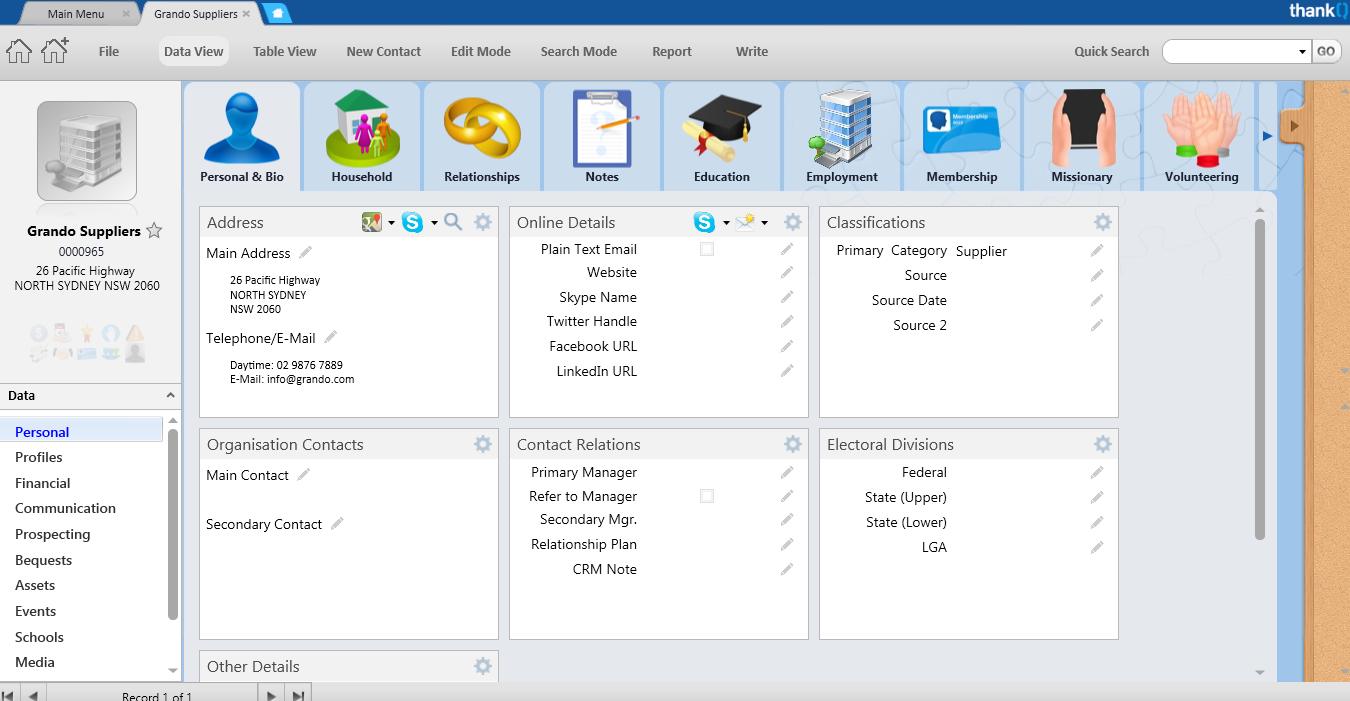
Task: Switch to Edit Mode
Action: tap(481, 51)
